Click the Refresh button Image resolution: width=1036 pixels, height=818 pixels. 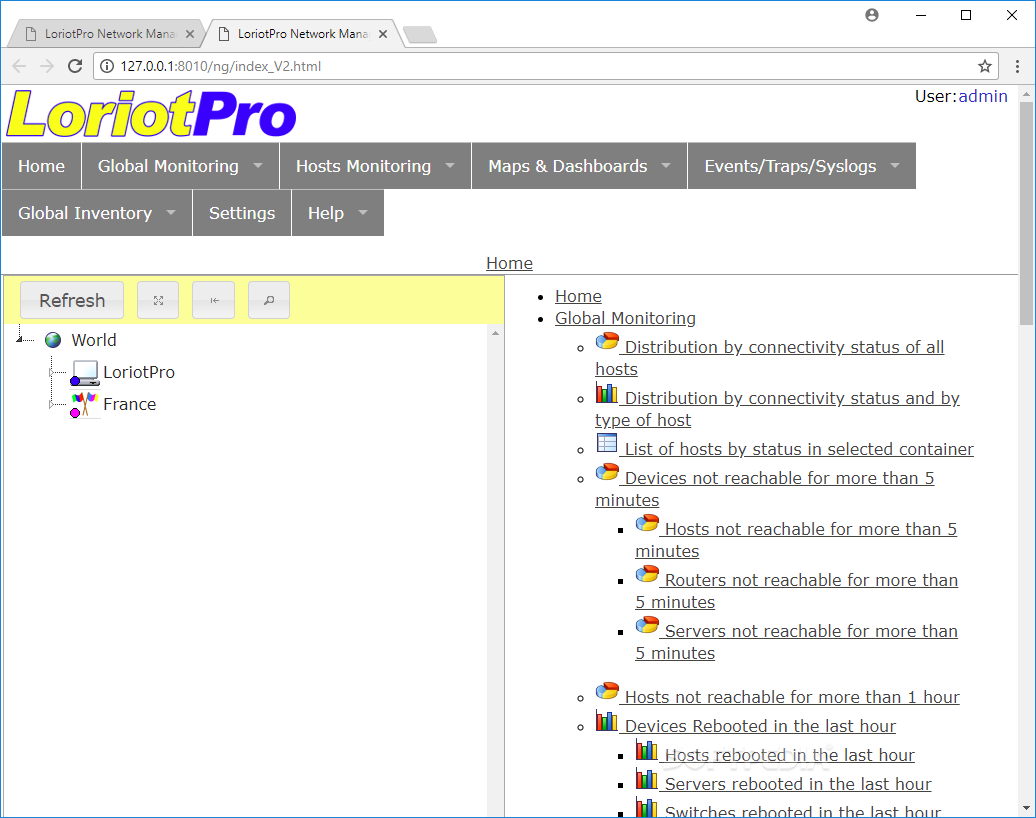pyautogui.click(x=72, y=301)
